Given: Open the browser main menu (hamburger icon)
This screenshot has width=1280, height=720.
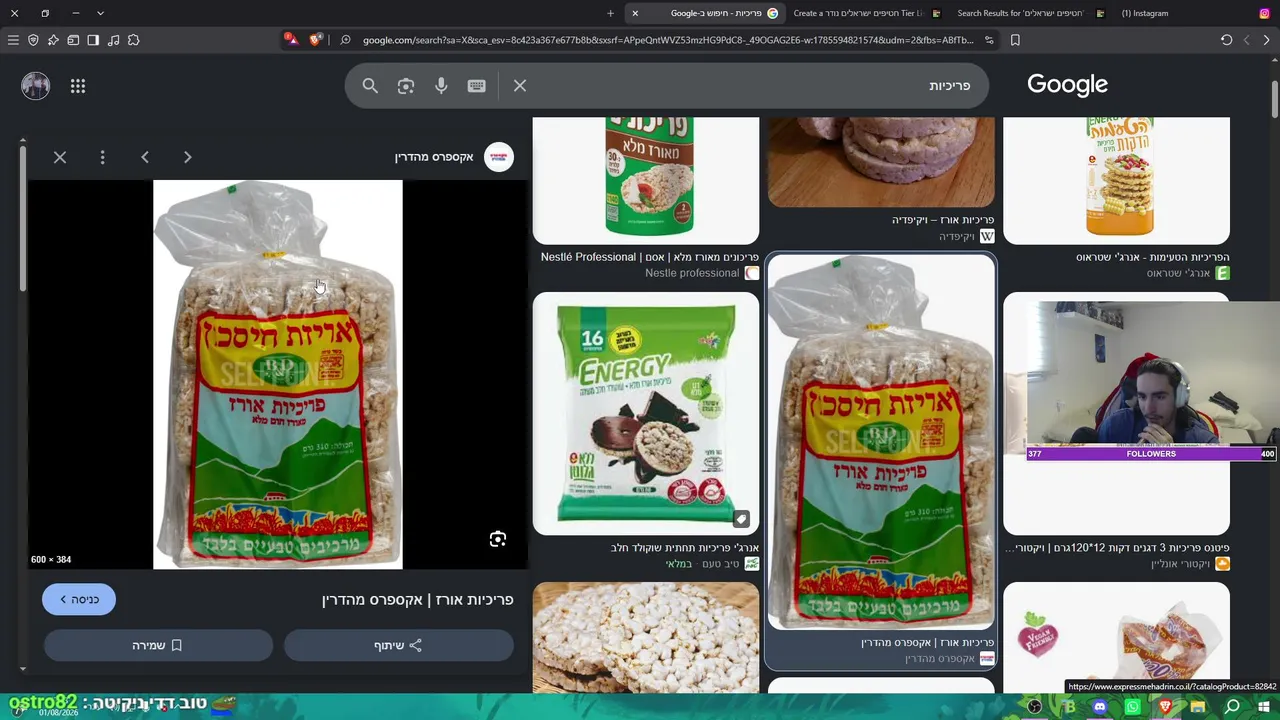Looking at the screenshot, I should [x=13, y=40].
